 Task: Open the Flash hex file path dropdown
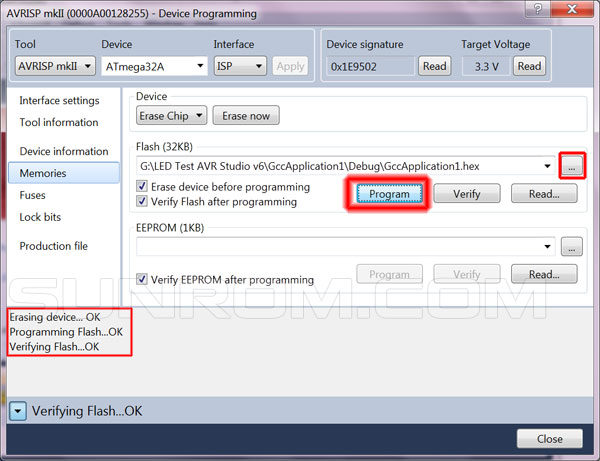click(x=547, y=166)
